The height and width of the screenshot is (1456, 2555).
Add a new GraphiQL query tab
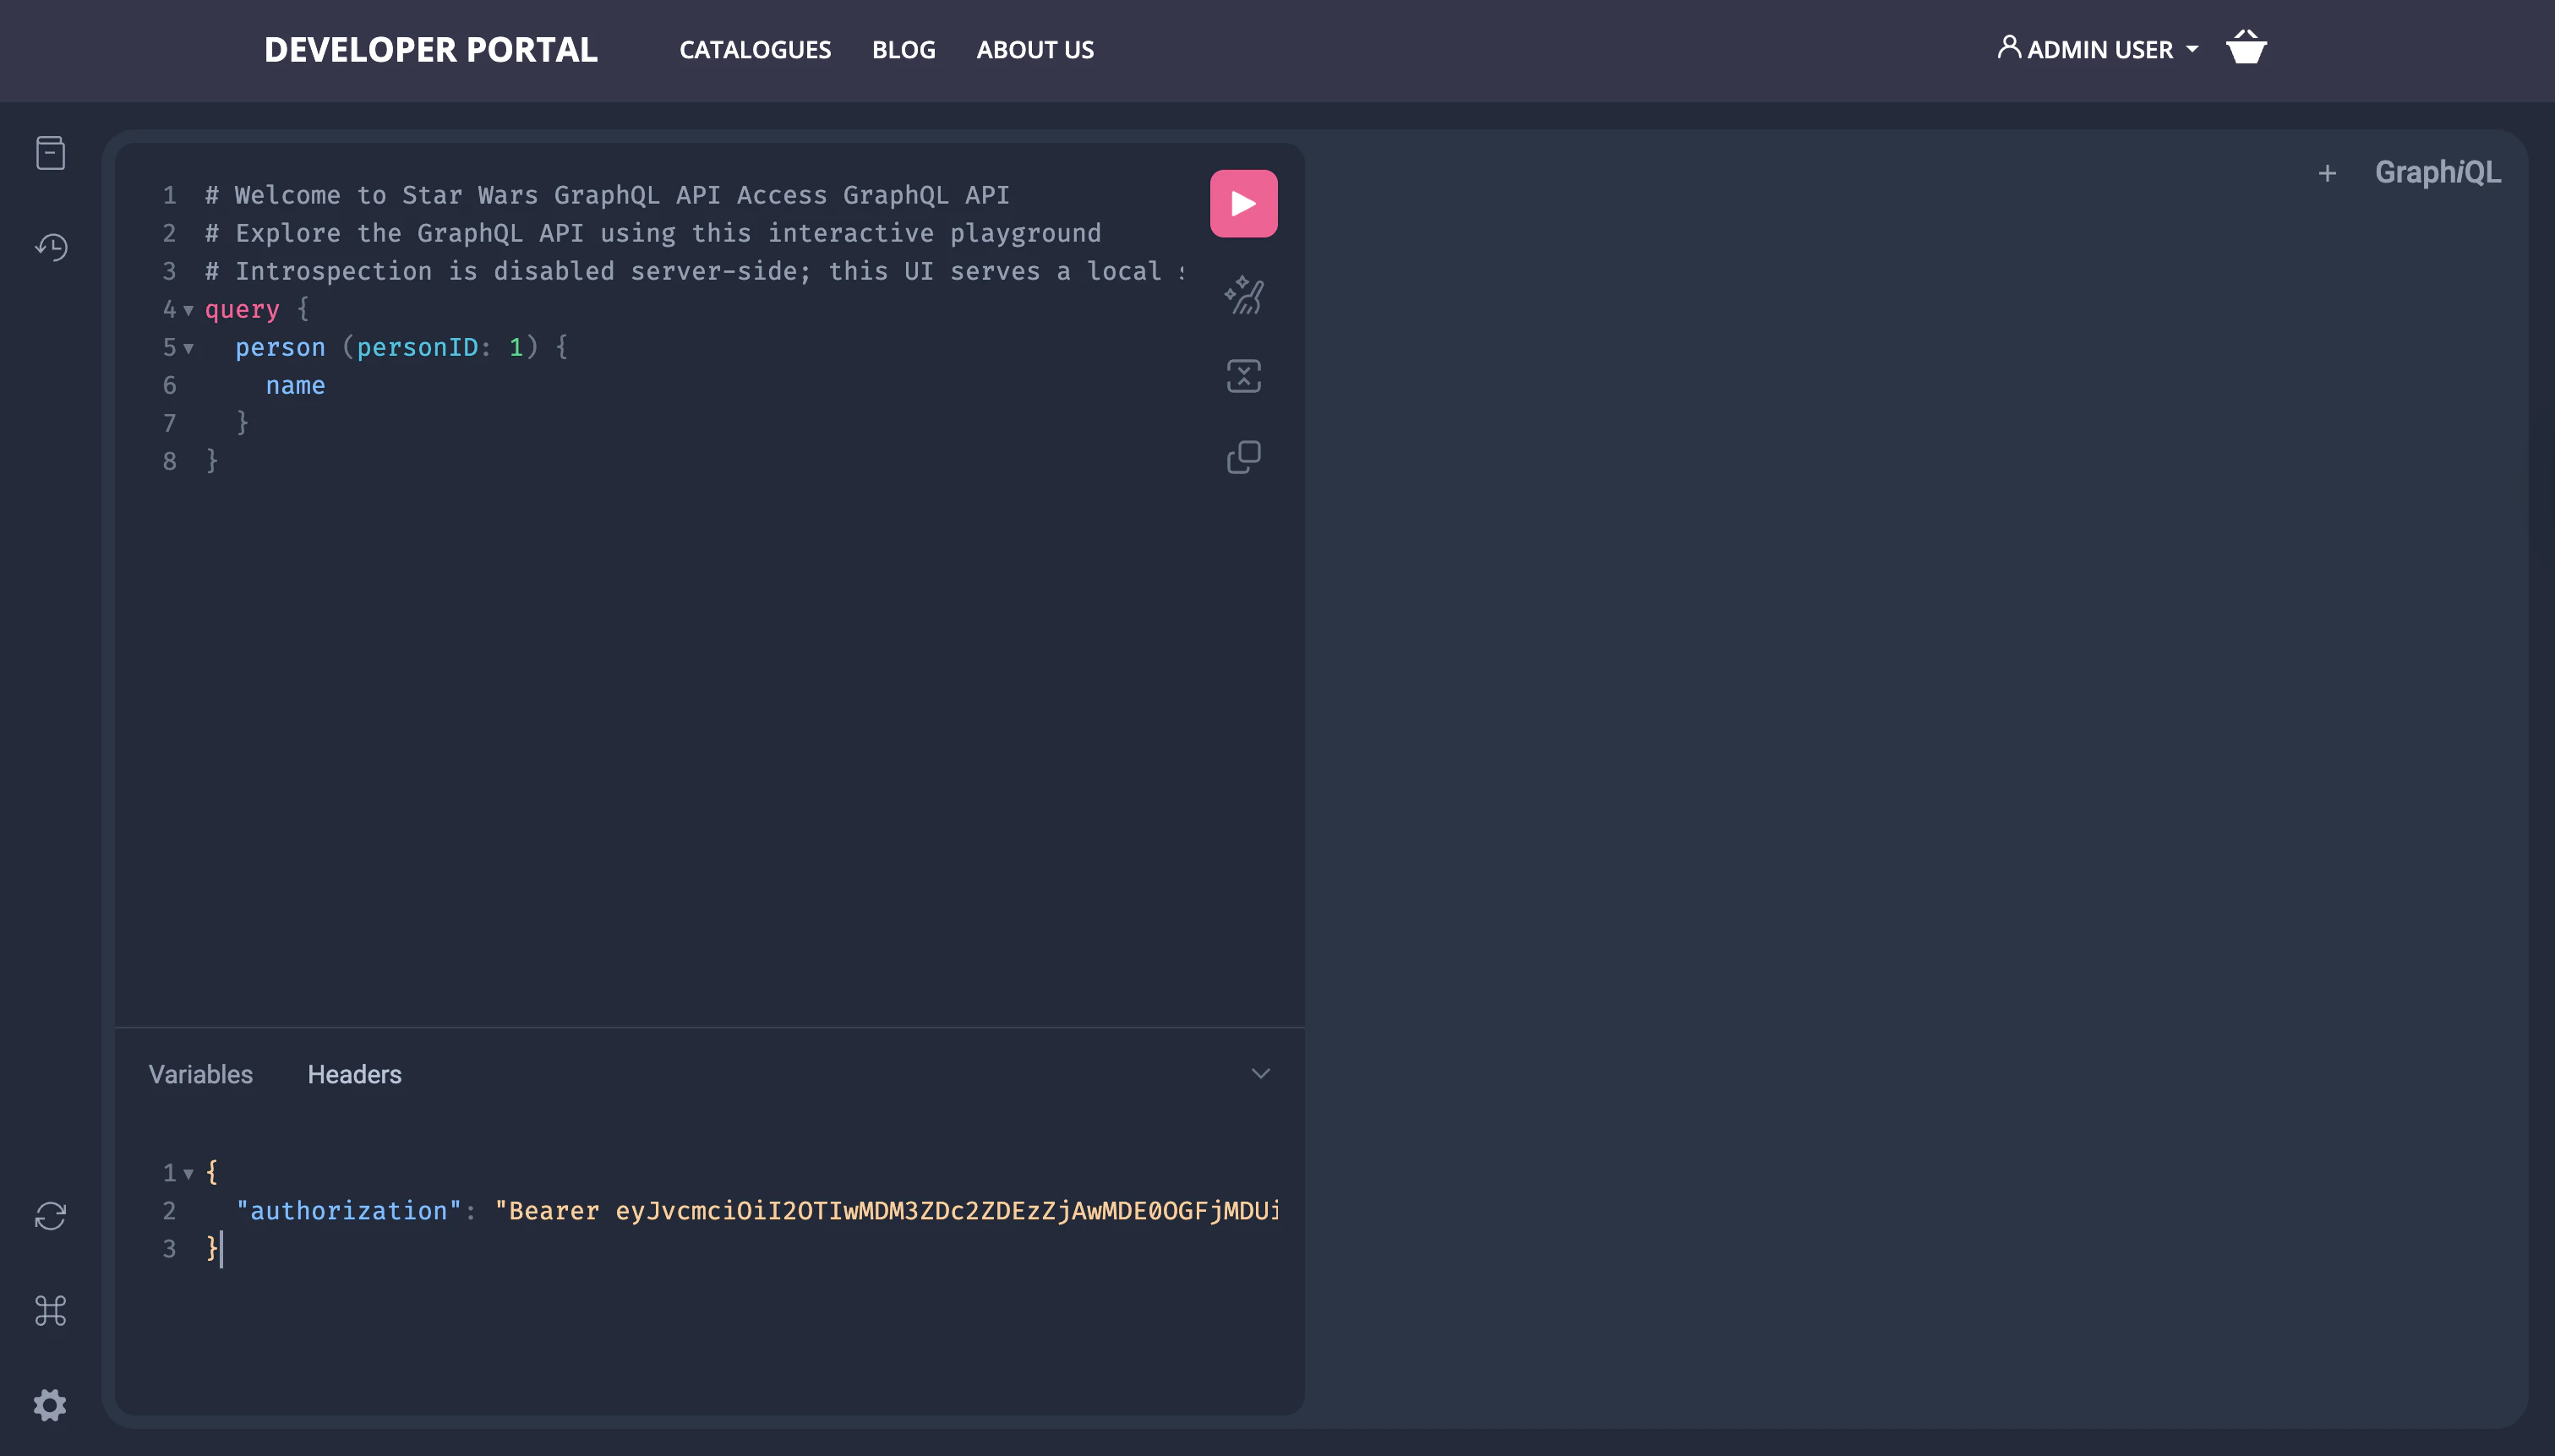click(x=2328, y=172)
